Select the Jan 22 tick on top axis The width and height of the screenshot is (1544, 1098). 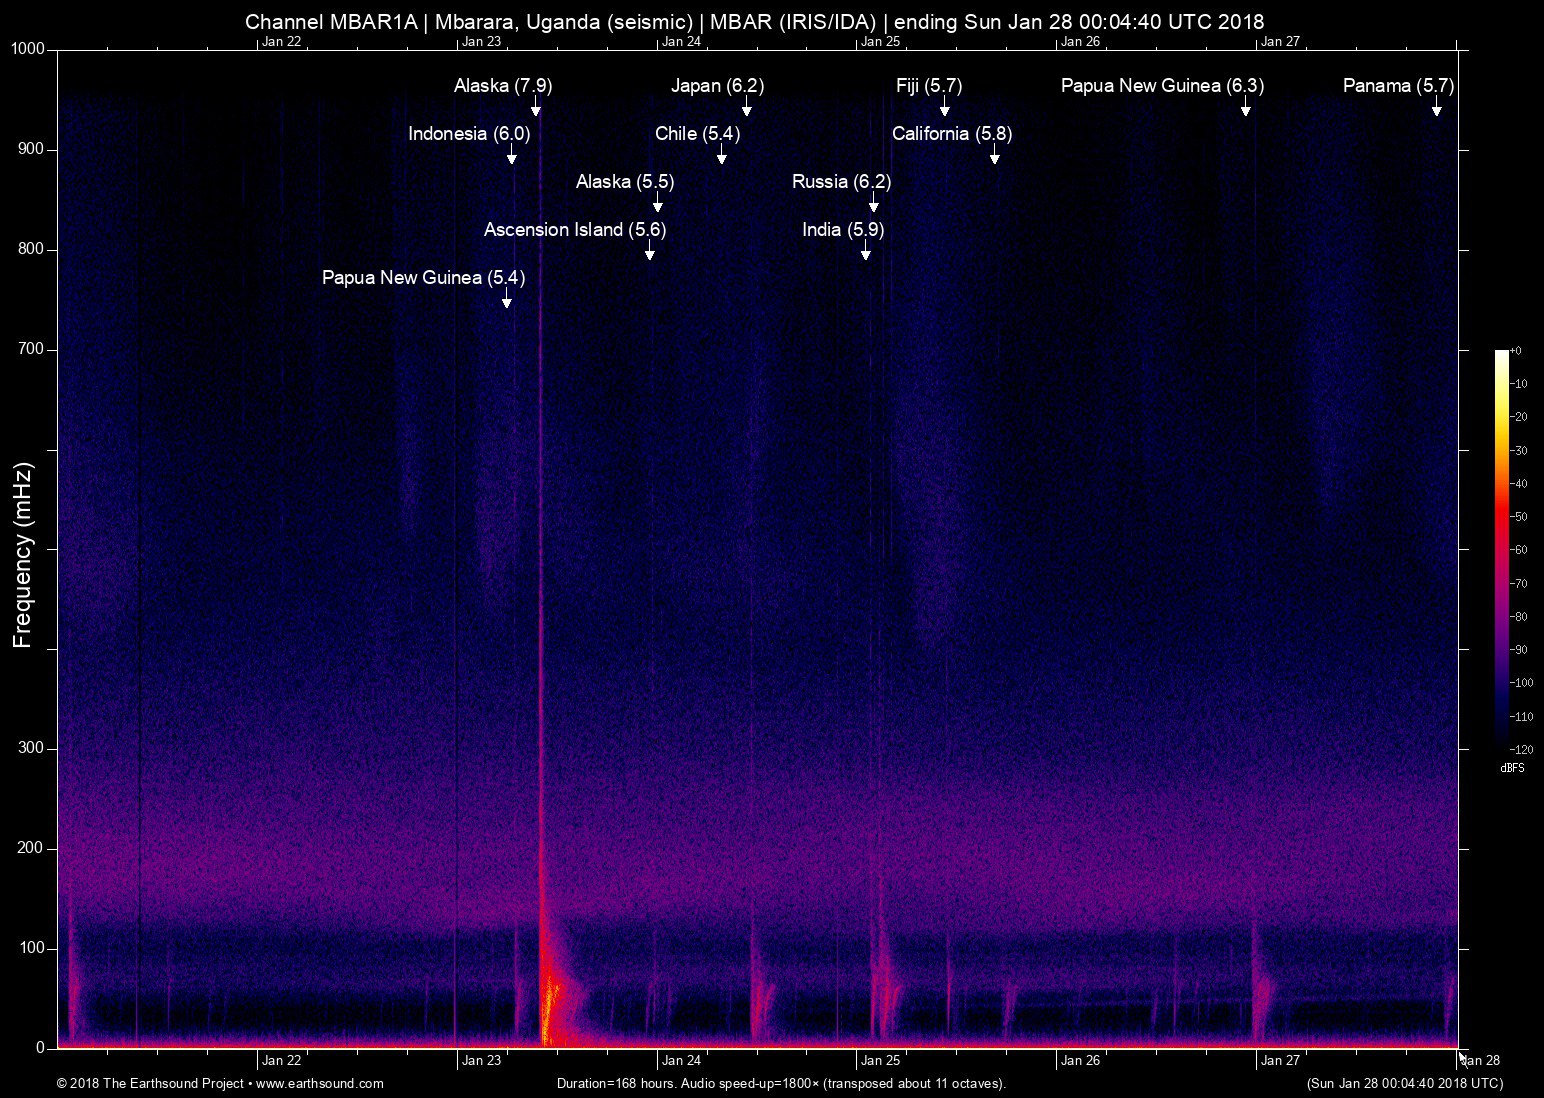pyautogui.click(x=283, y=42)
